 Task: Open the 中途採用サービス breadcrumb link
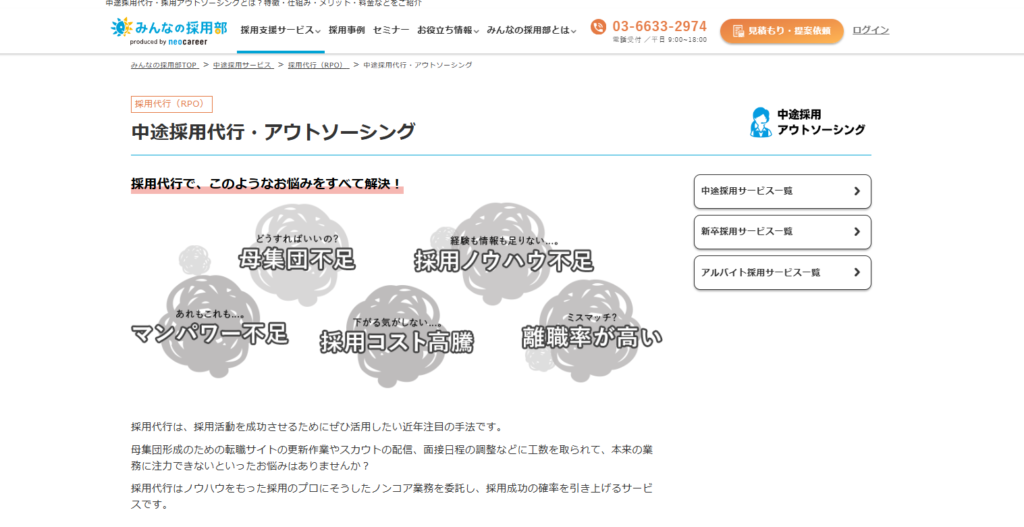(x=243, y=65)
